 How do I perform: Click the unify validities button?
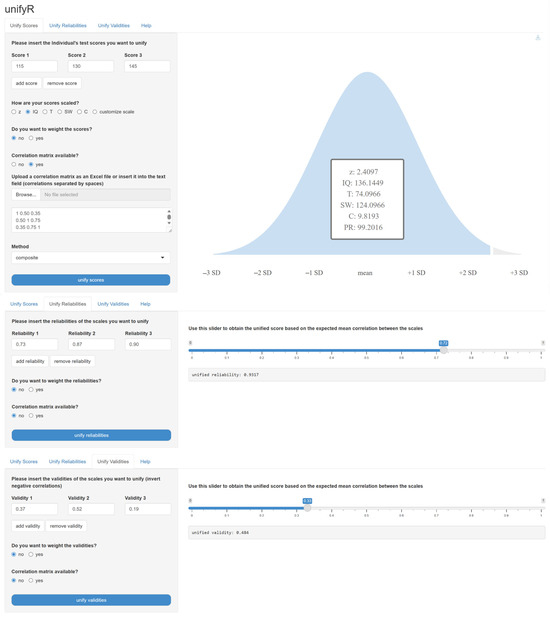[x=91, y=600]
